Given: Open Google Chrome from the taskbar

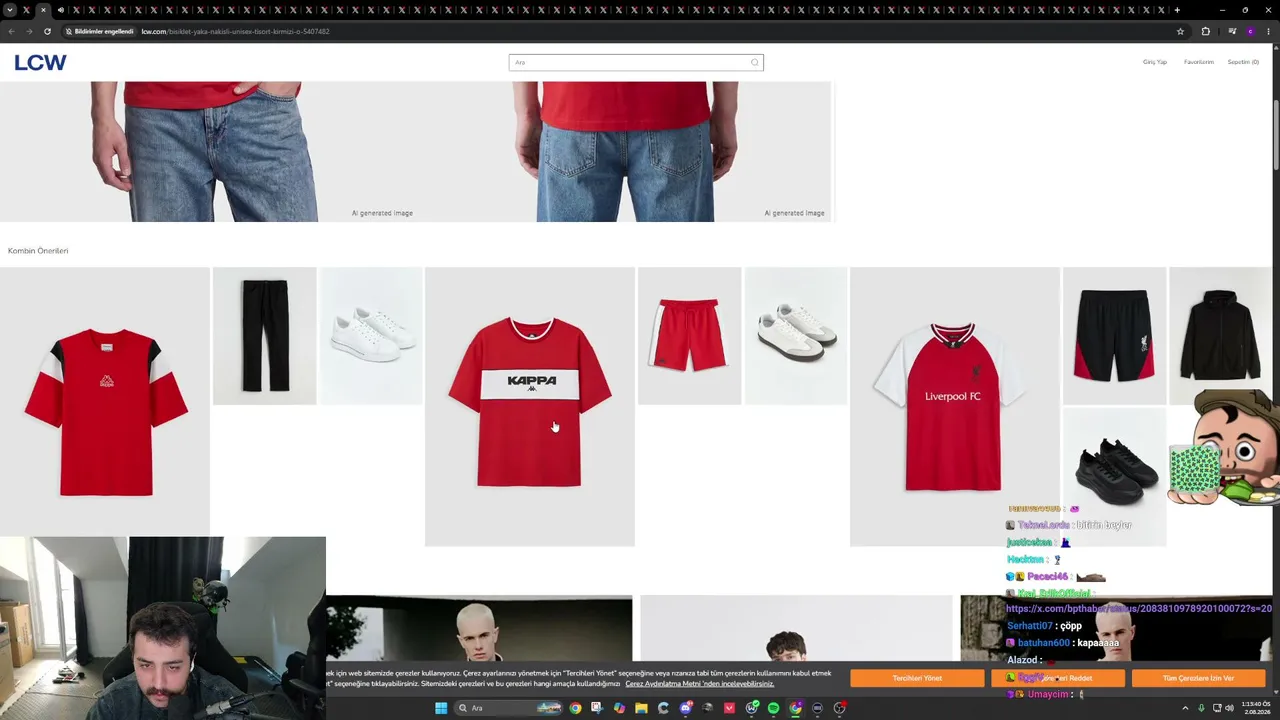Looking at the screenshot, I should pos(575,708).
